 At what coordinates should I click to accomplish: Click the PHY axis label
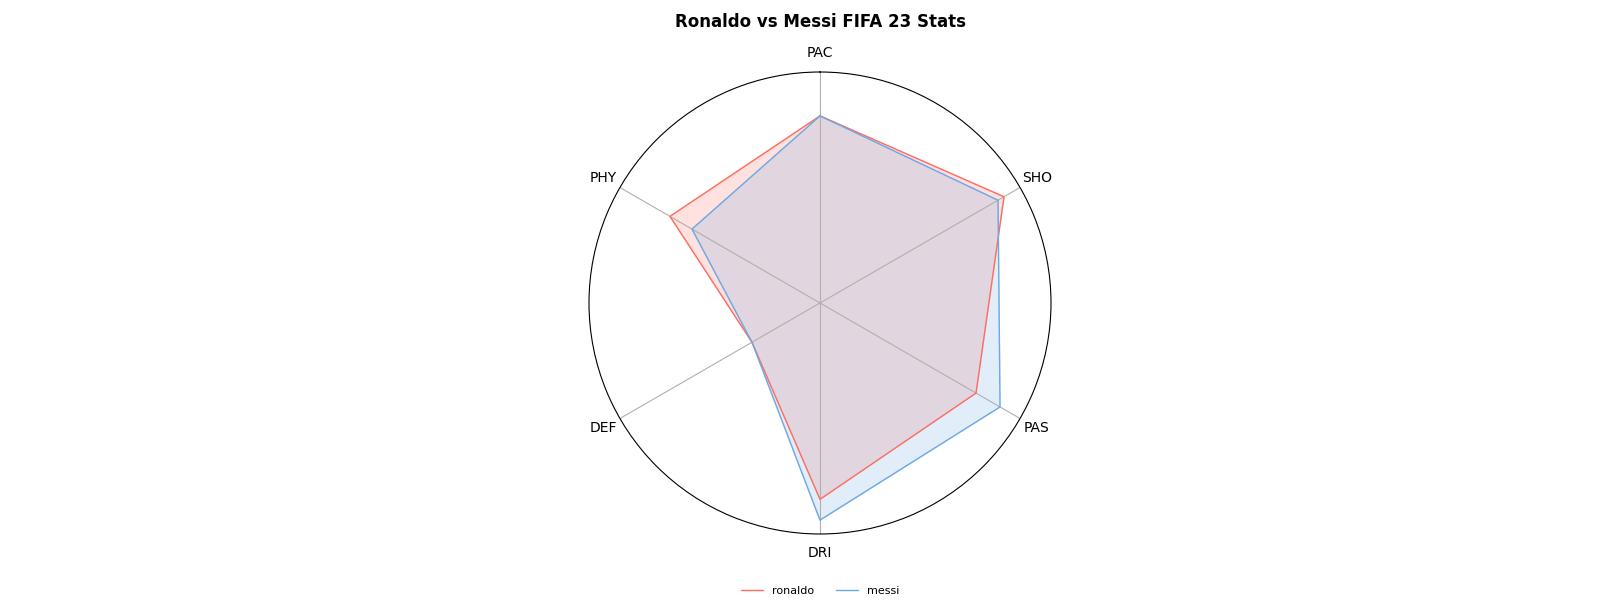tap(603, 178)
